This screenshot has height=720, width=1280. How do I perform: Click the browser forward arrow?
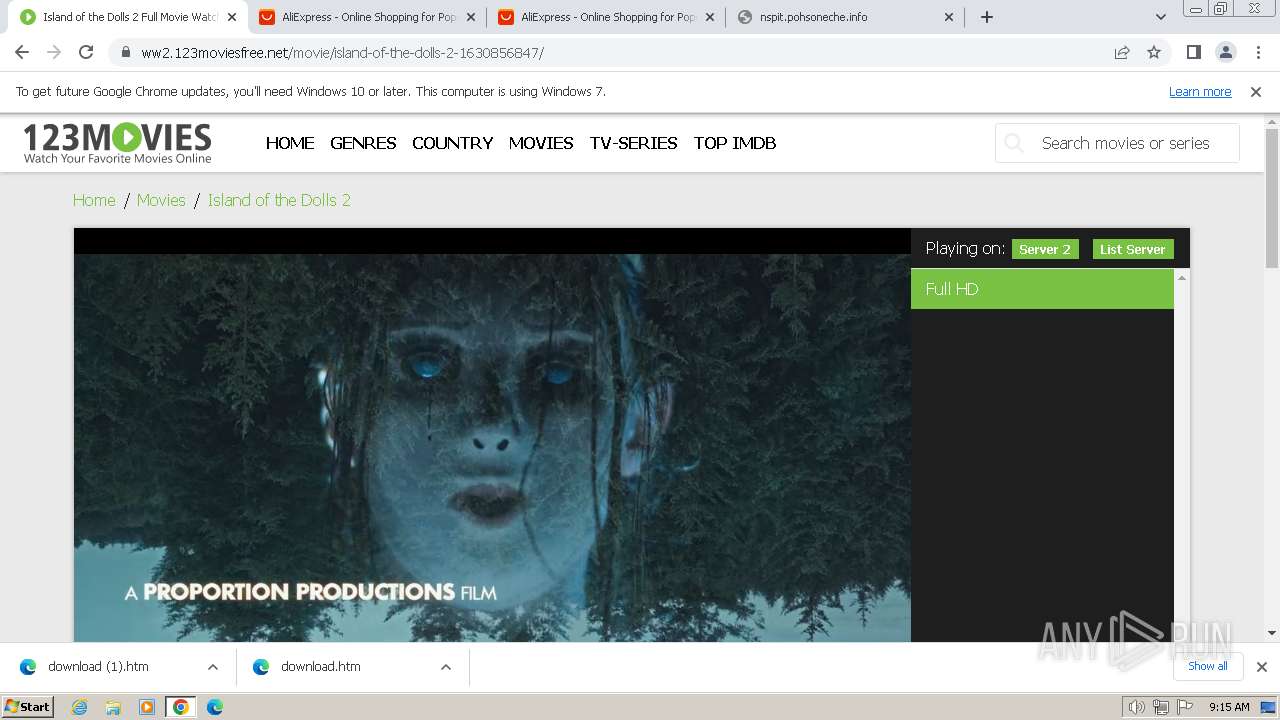pos(54,53)
